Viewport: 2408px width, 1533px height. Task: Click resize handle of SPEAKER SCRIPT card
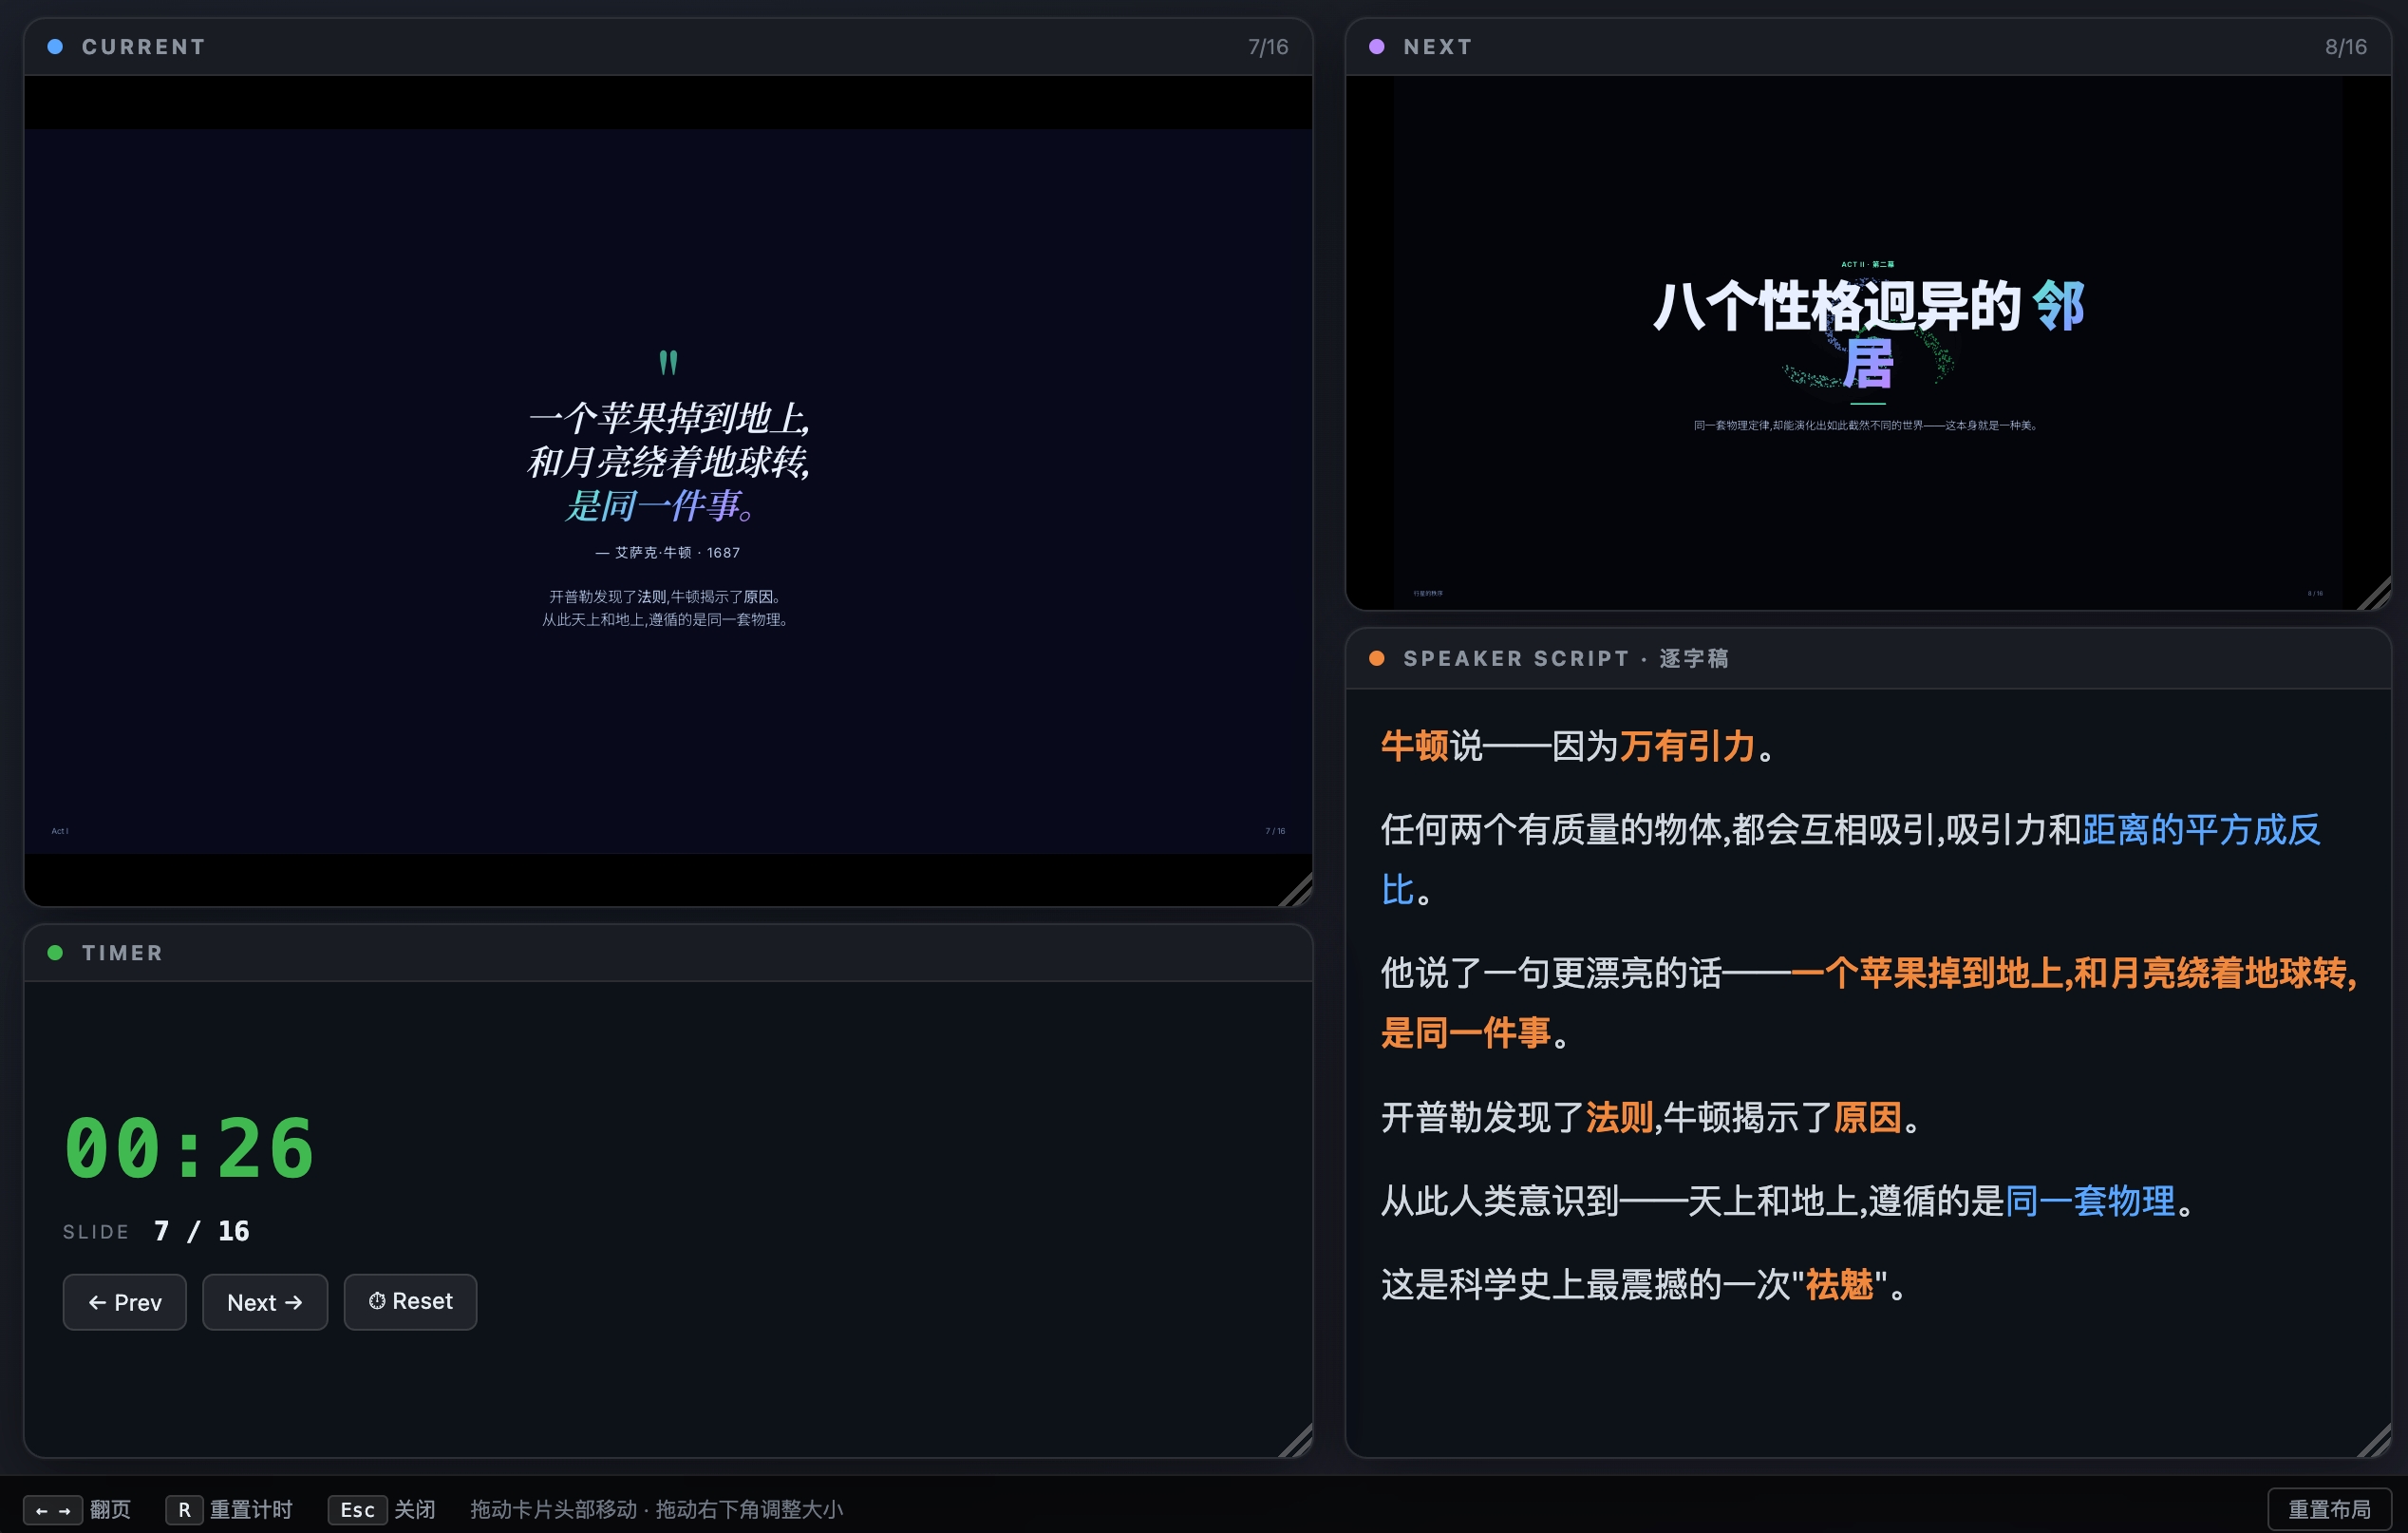coord(2377,1443)
